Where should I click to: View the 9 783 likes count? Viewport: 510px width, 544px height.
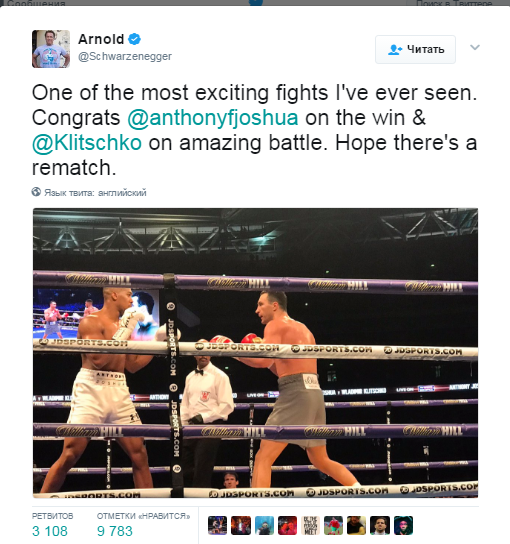[x=115, y=531]
